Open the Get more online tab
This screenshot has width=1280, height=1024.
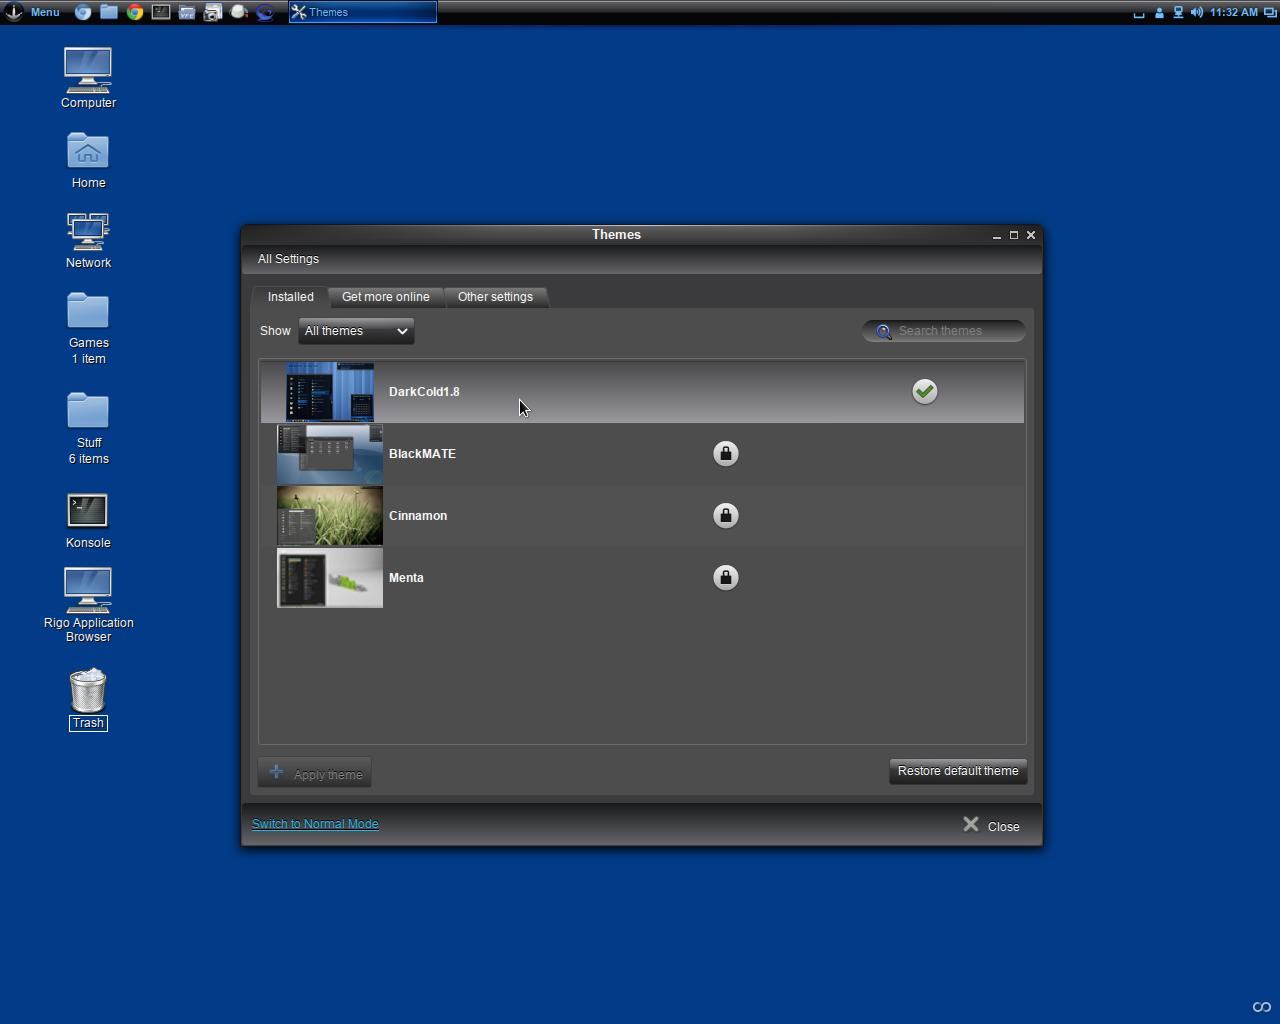coord(386,297)
